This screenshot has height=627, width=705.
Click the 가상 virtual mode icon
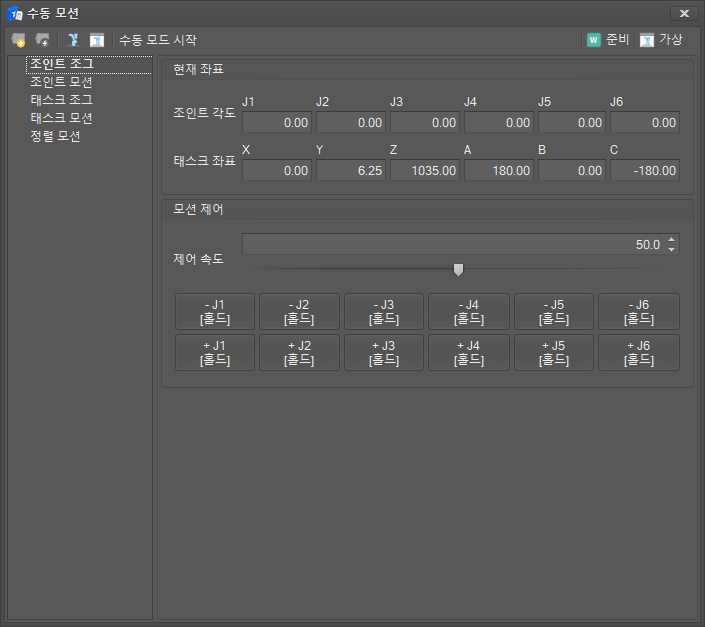coord(647,40)
